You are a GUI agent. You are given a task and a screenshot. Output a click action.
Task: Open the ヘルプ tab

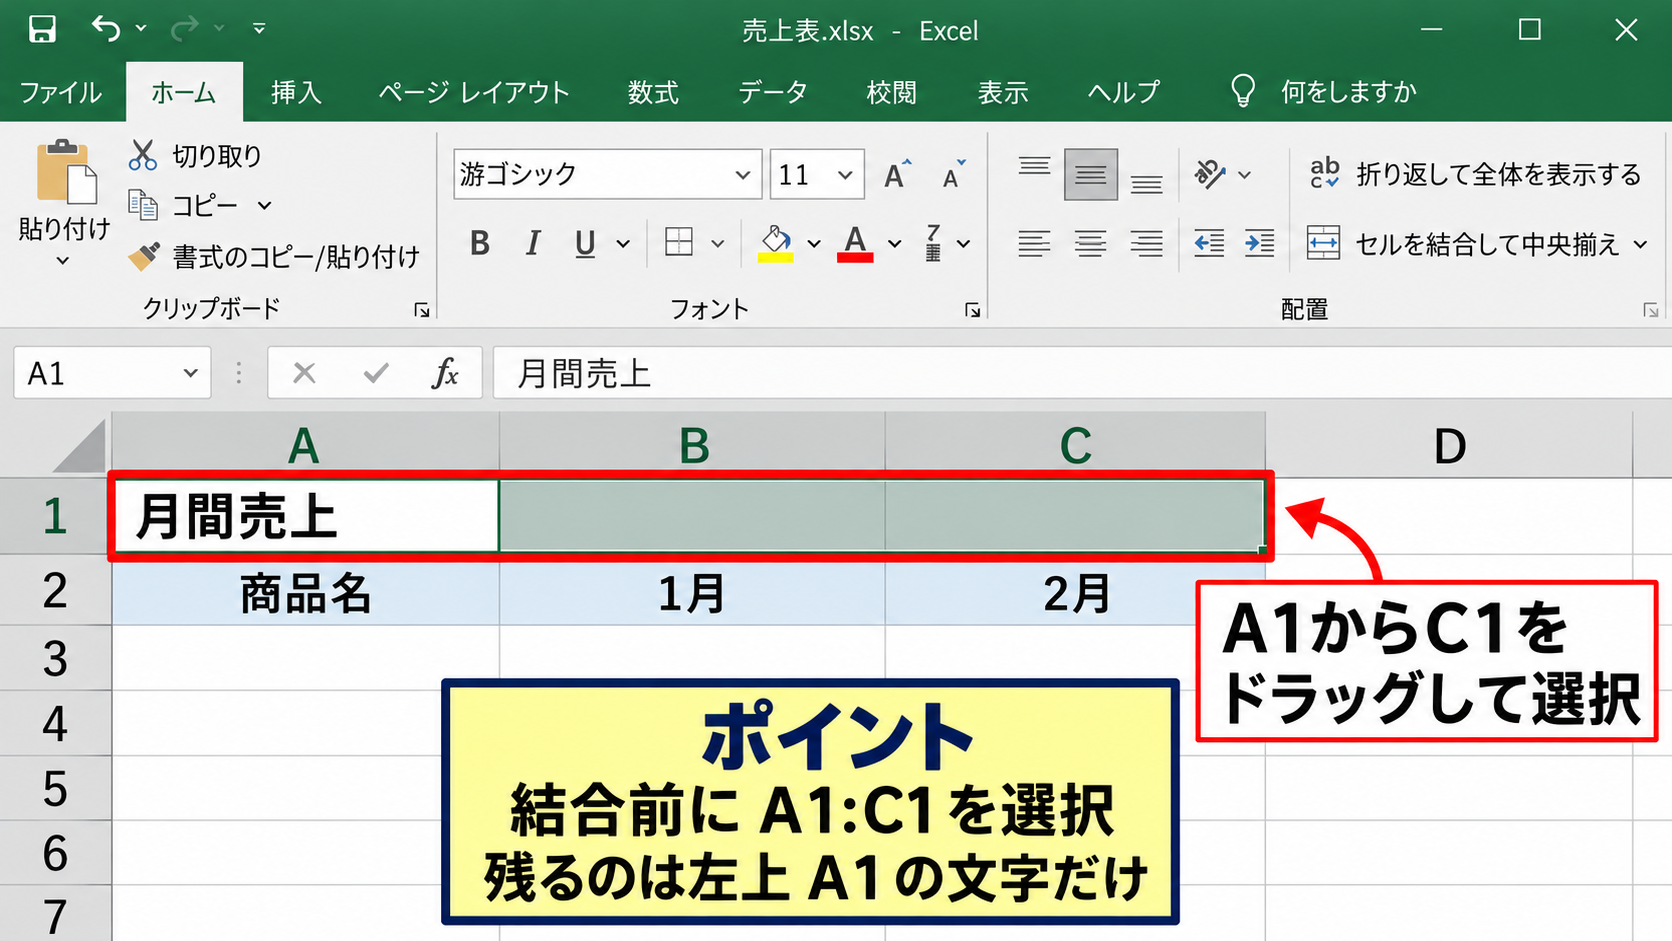1124,92
